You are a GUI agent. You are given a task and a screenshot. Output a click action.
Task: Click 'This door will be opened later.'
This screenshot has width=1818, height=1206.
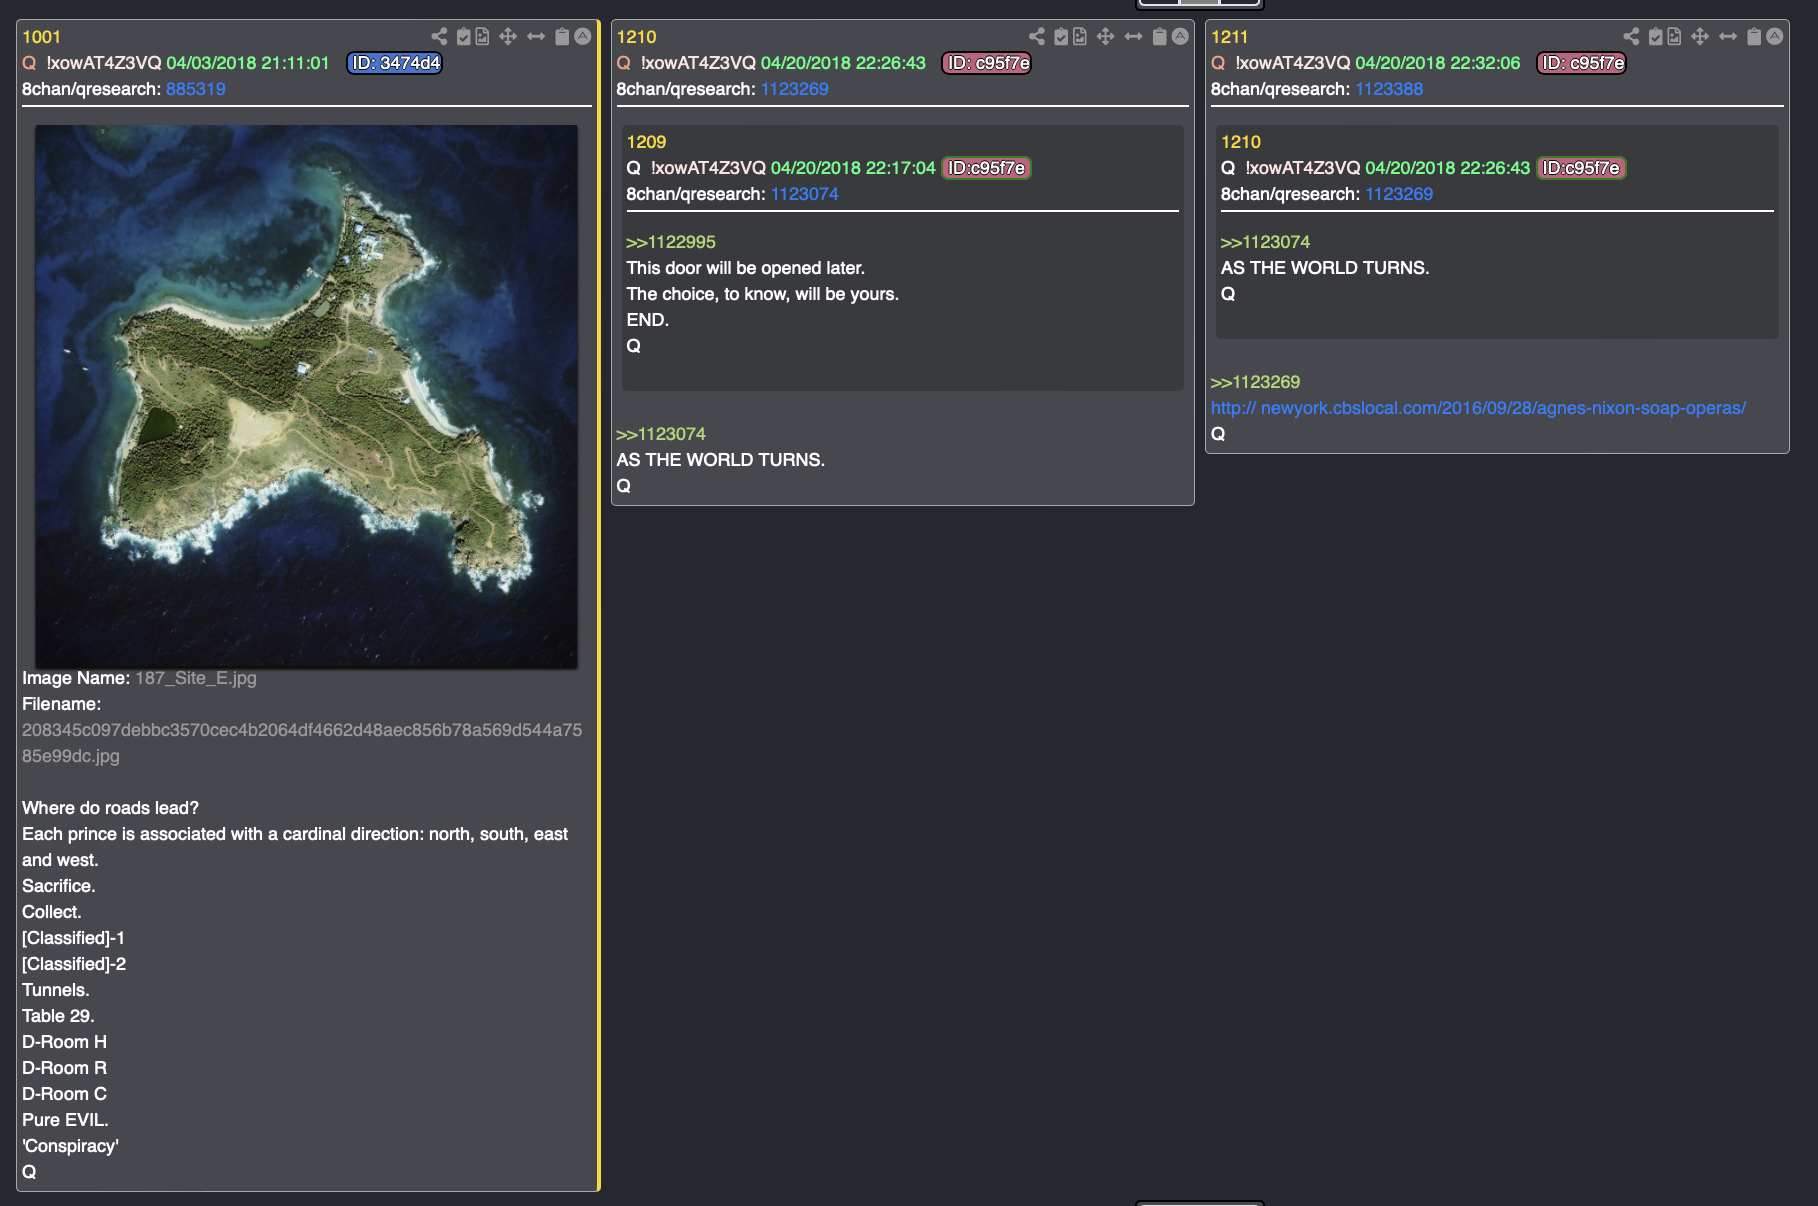click(x=746, y=268)
